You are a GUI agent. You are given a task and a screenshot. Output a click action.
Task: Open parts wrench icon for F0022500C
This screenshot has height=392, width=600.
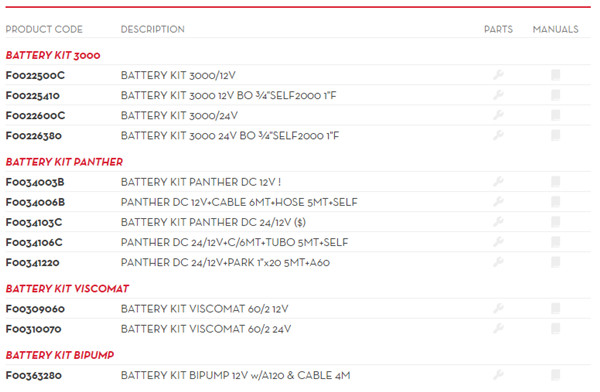tap(498, 75)
